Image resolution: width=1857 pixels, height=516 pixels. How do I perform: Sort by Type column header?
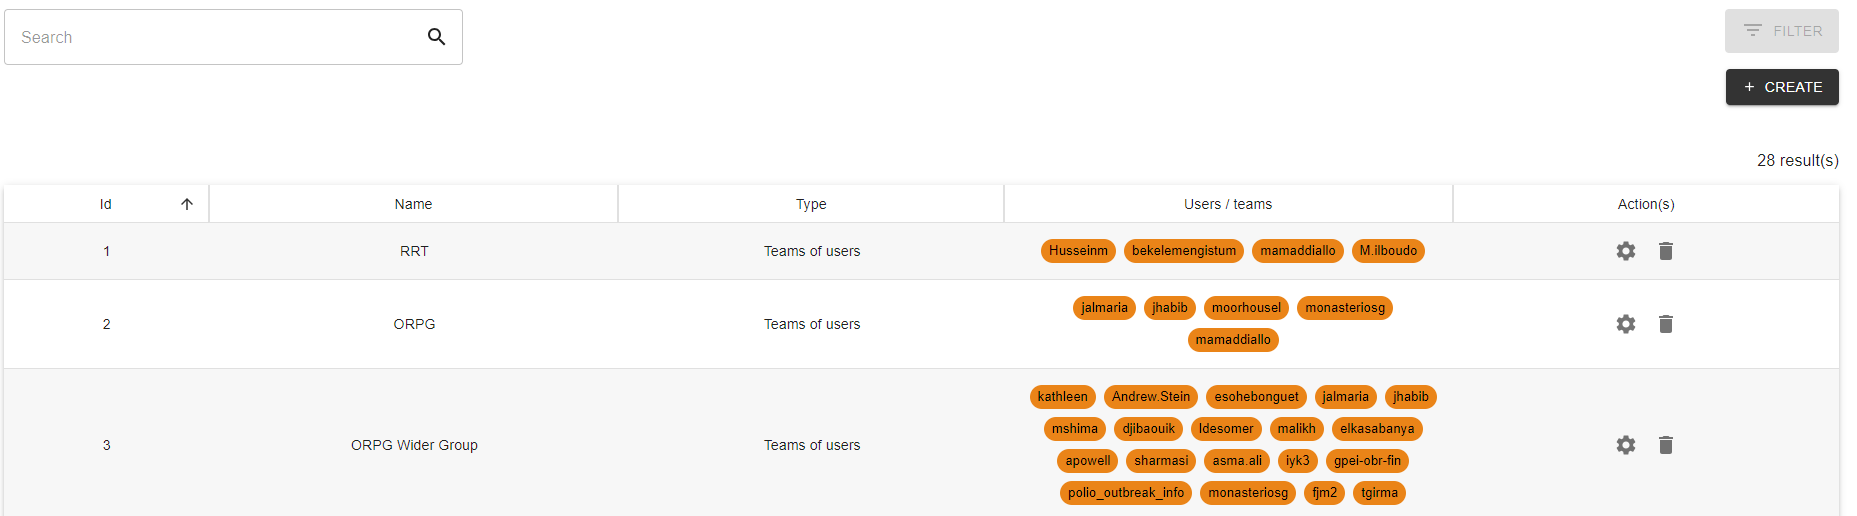point(811,204)
